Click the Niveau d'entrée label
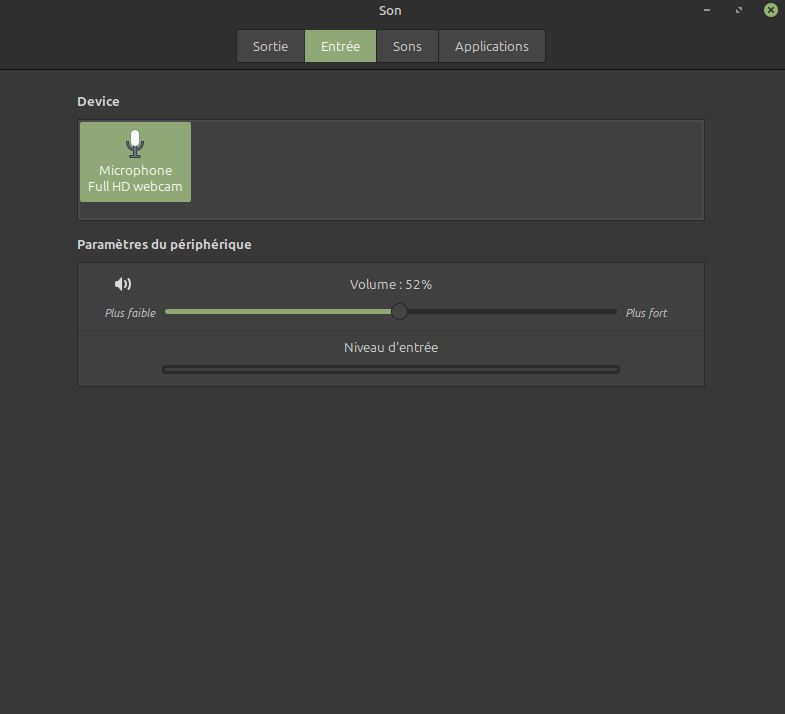Screen dimensions: 785x714 click(x=391, y=348)
